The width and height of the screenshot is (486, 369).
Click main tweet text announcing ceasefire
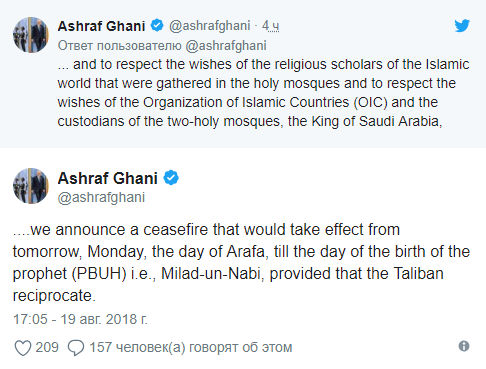click(241, 263)
